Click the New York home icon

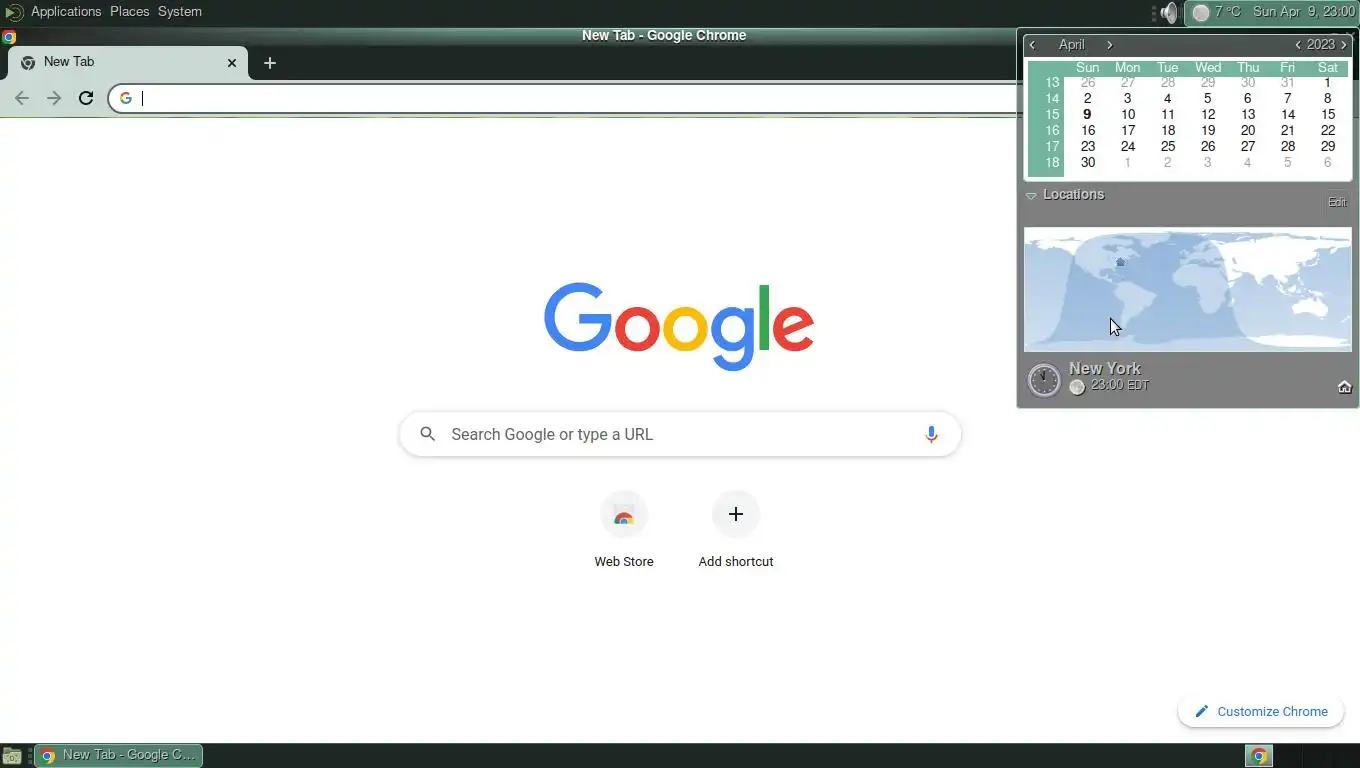(x=1345, y=387)
